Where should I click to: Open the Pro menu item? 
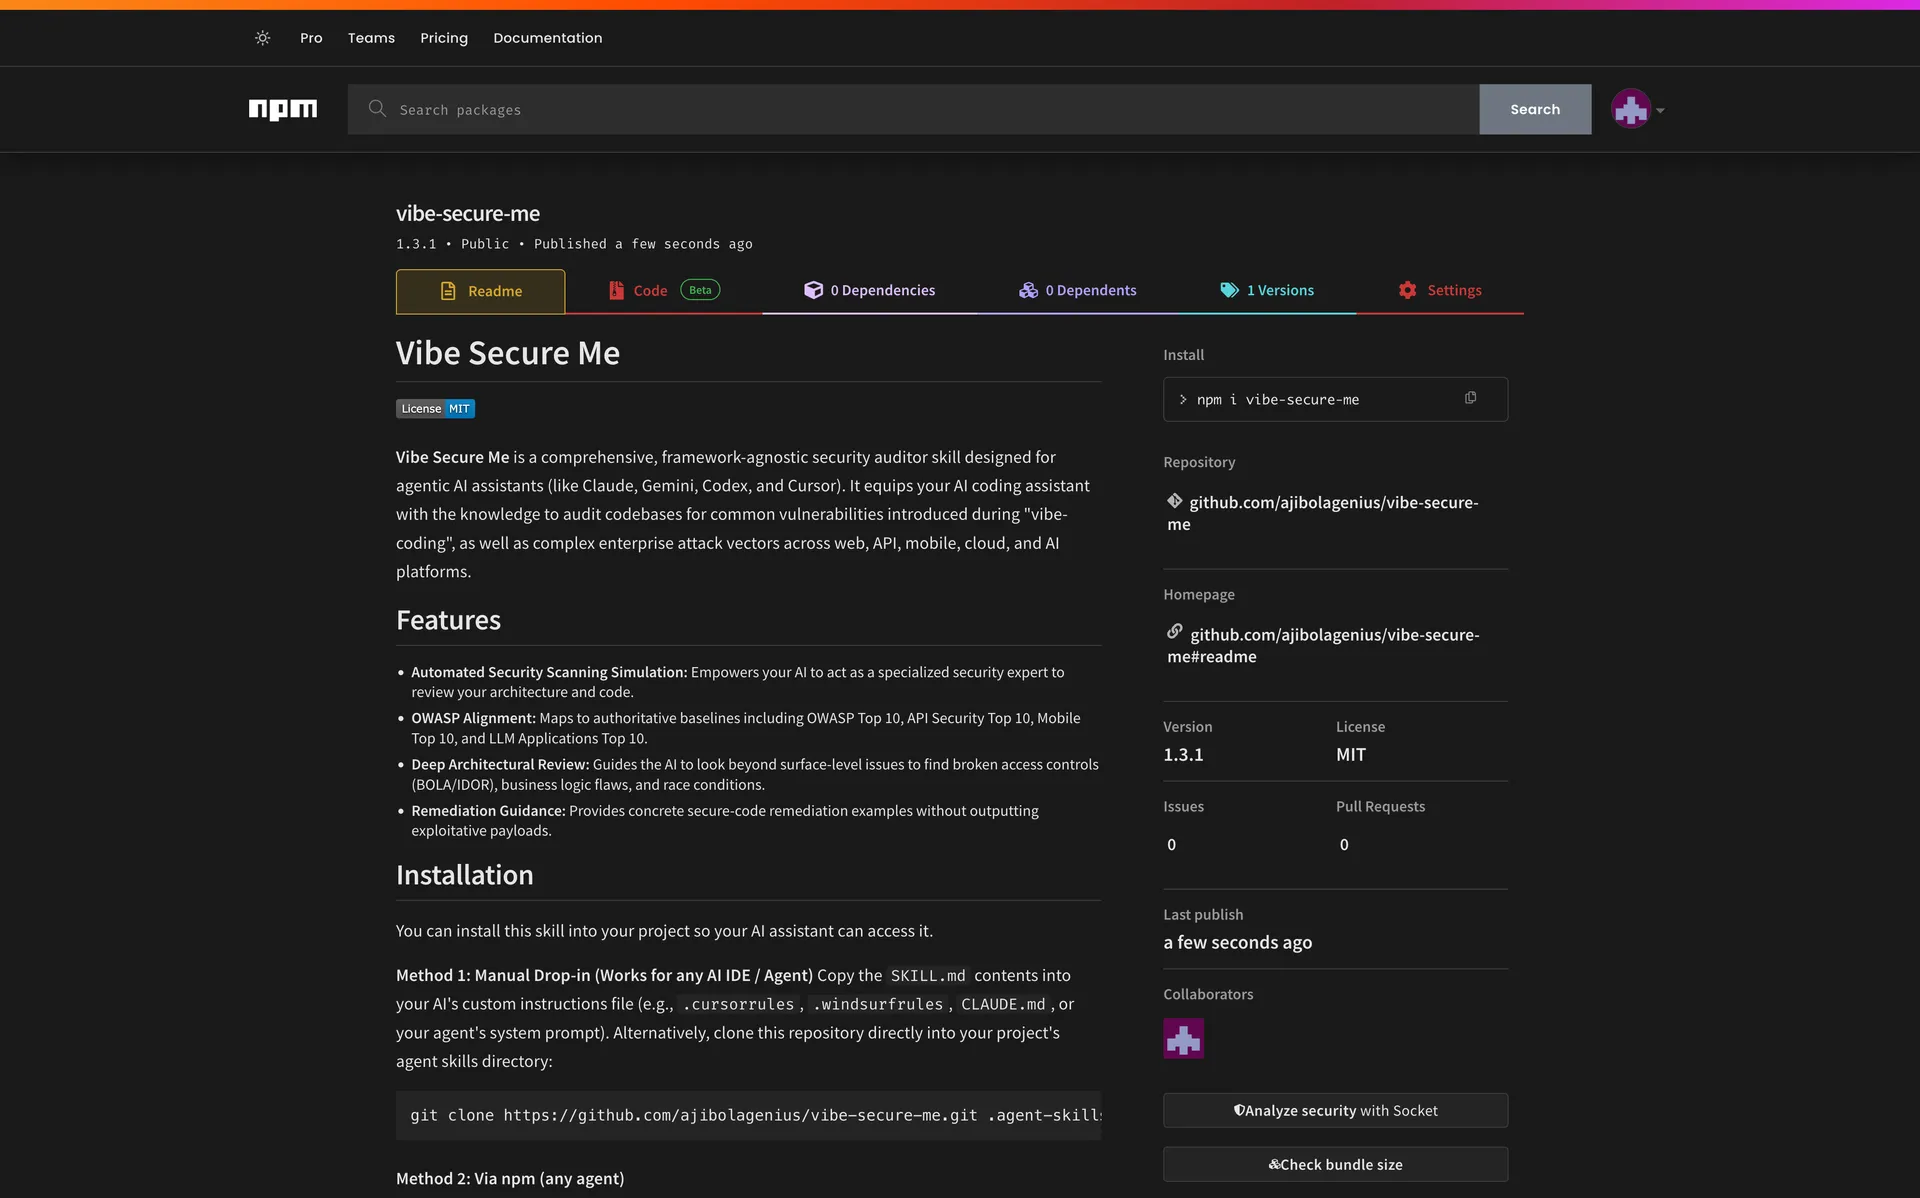(311, 38)
